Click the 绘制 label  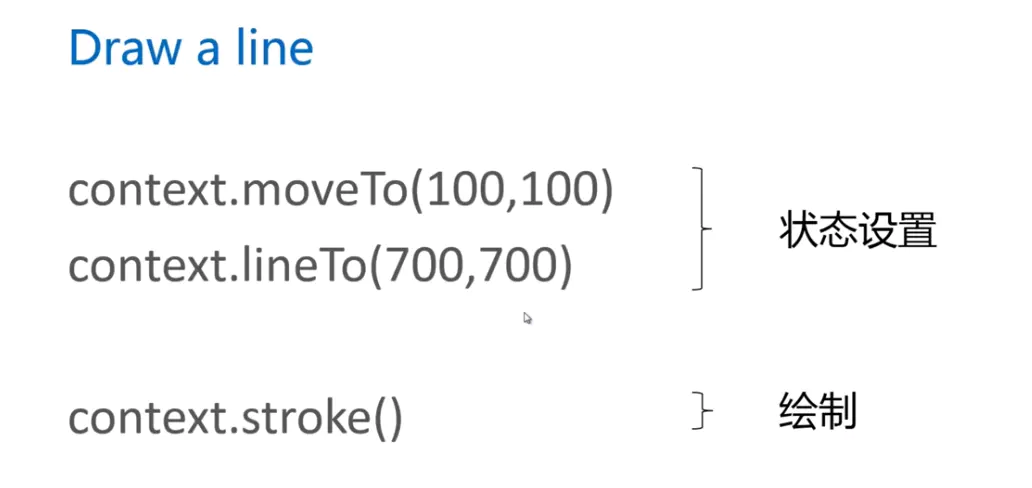[817, 412]
